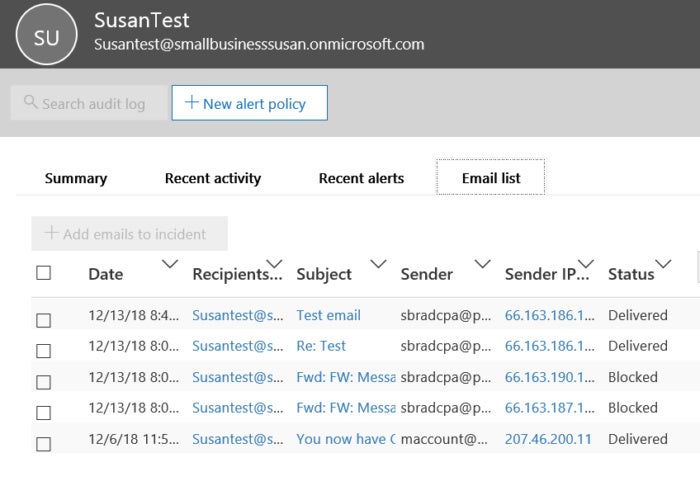The width and height of the screenshot is (700, 486).
Task: Click the Delivered status in Test email row
Action: tap(638, 315)
